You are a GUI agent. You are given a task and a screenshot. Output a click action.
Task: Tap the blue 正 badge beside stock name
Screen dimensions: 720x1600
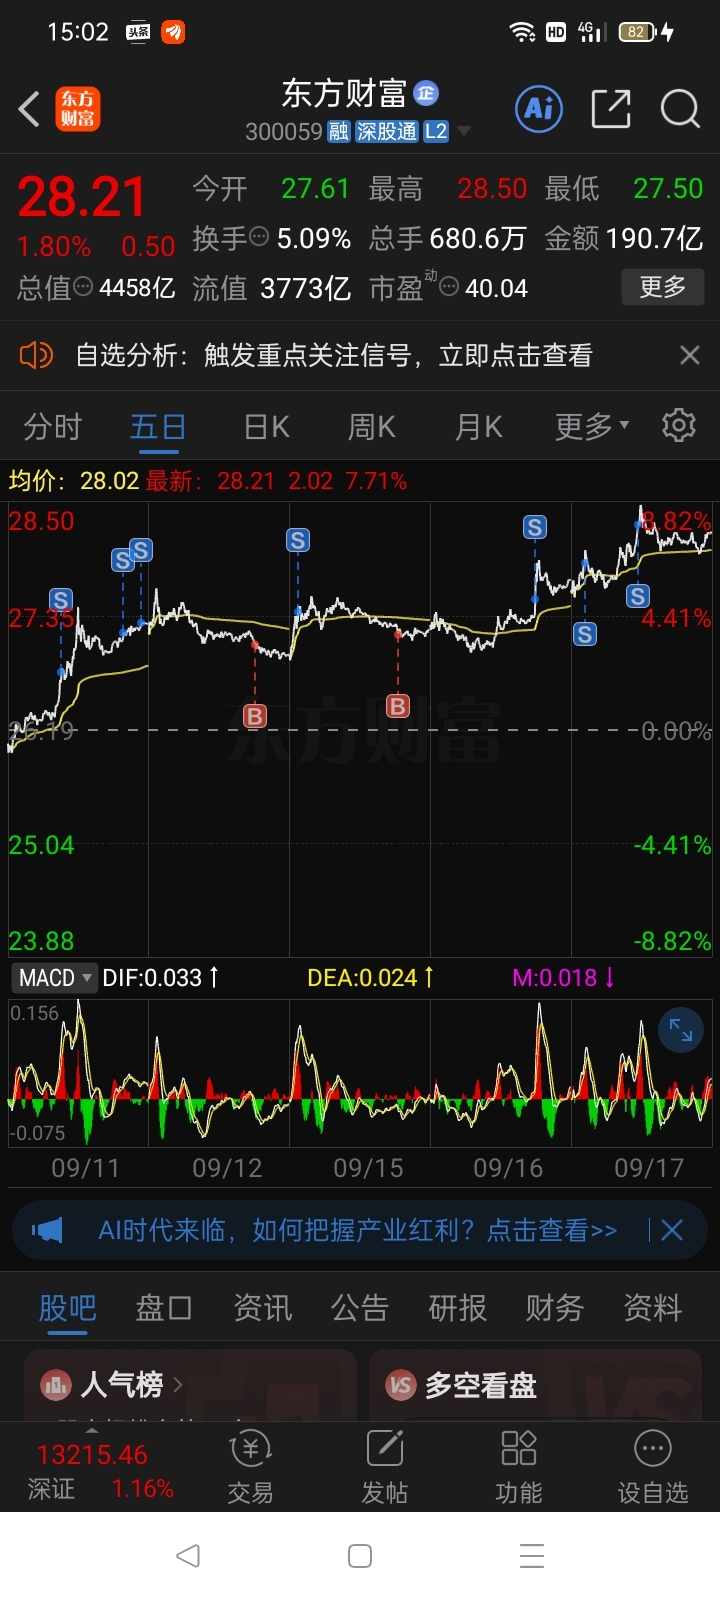point(426,93)
